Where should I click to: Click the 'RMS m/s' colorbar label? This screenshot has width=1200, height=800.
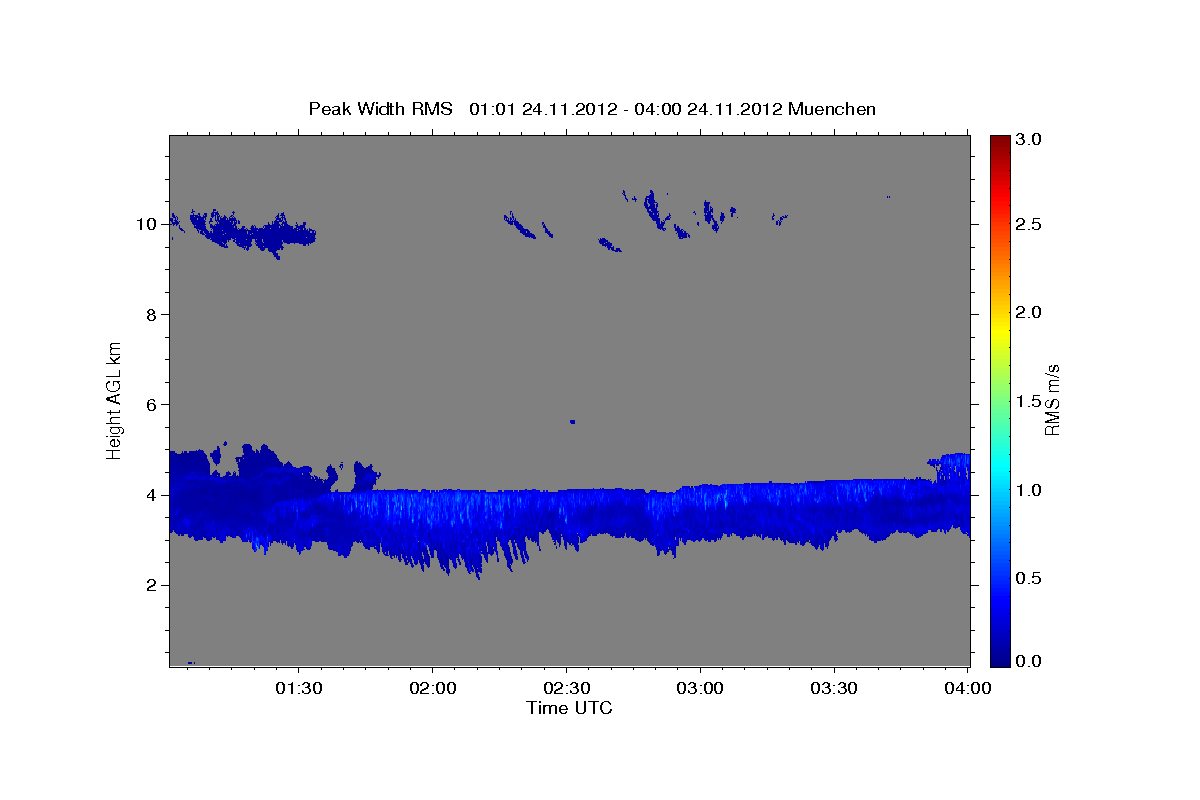click(1052, 400)
